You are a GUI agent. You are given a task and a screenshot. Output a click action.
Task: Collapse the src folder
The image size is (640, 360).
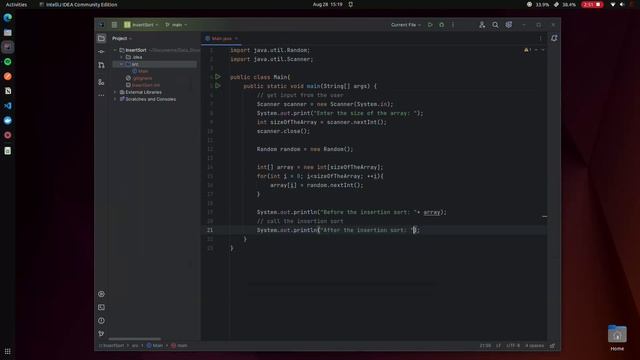(x=122, y=64)
